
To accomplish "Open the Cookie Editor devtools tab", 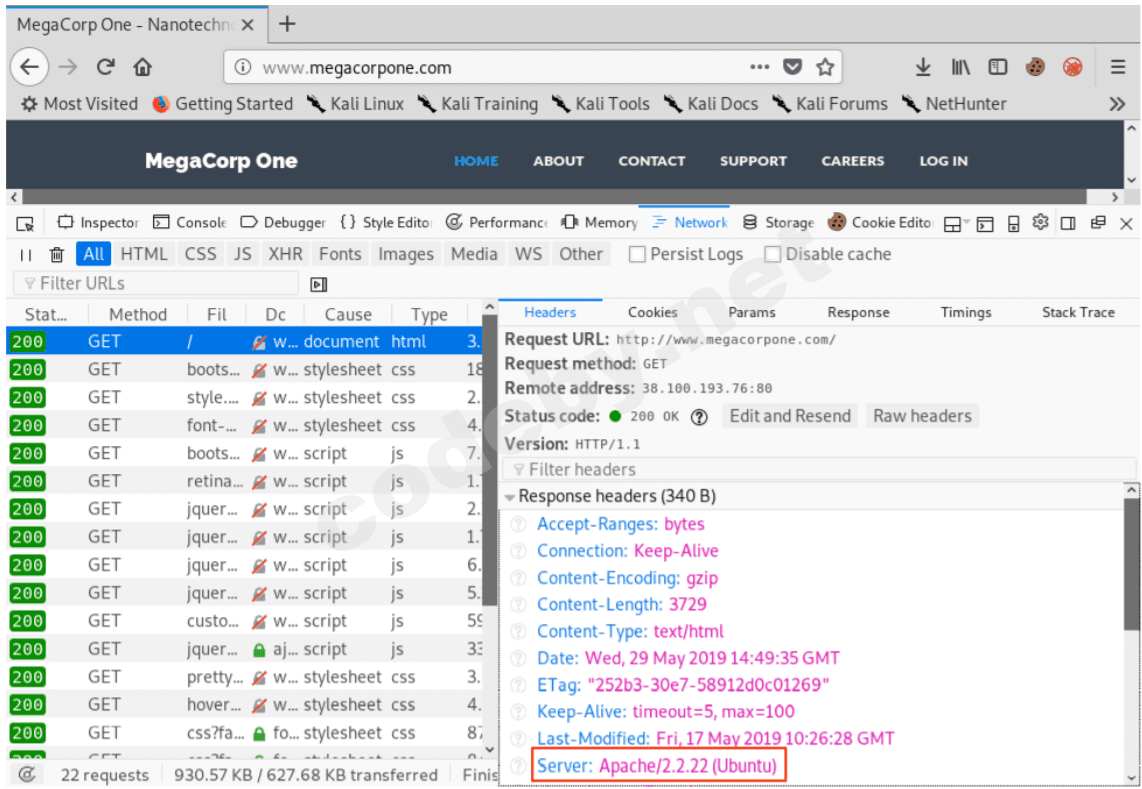I will (x=880, y=223).
